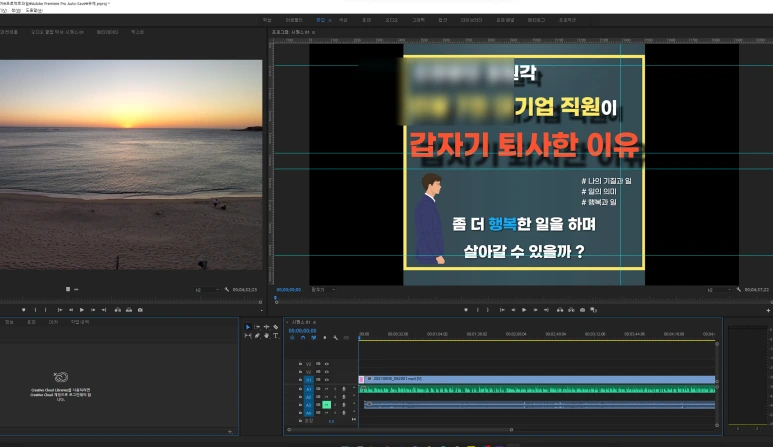Select the Pen tool
Screen dimensions: 773x447
[x=257, y=336]
